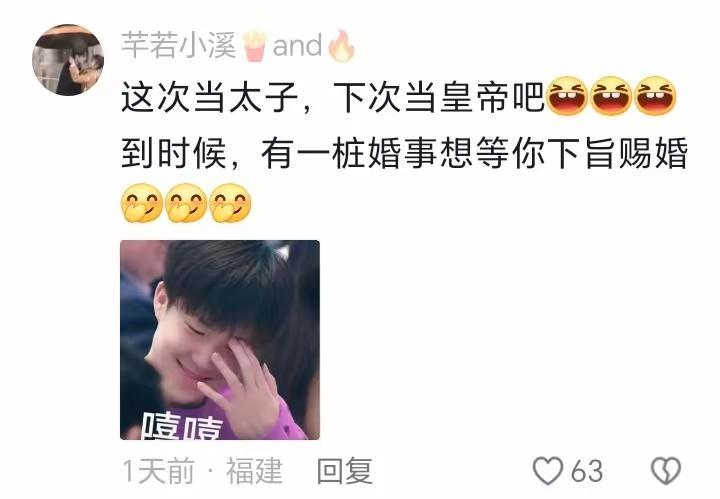The image size is (720, 499).
Task: Tap the comment text 这次当太子
Action: pyautogui.click(x=210, y=98)
